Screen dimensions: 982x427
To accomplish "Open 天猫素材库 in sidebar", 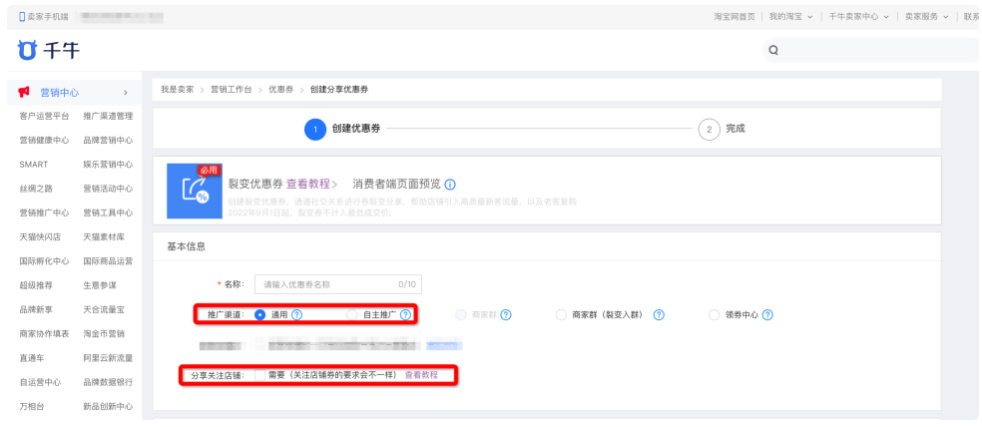I will click(x=104, y=237).
